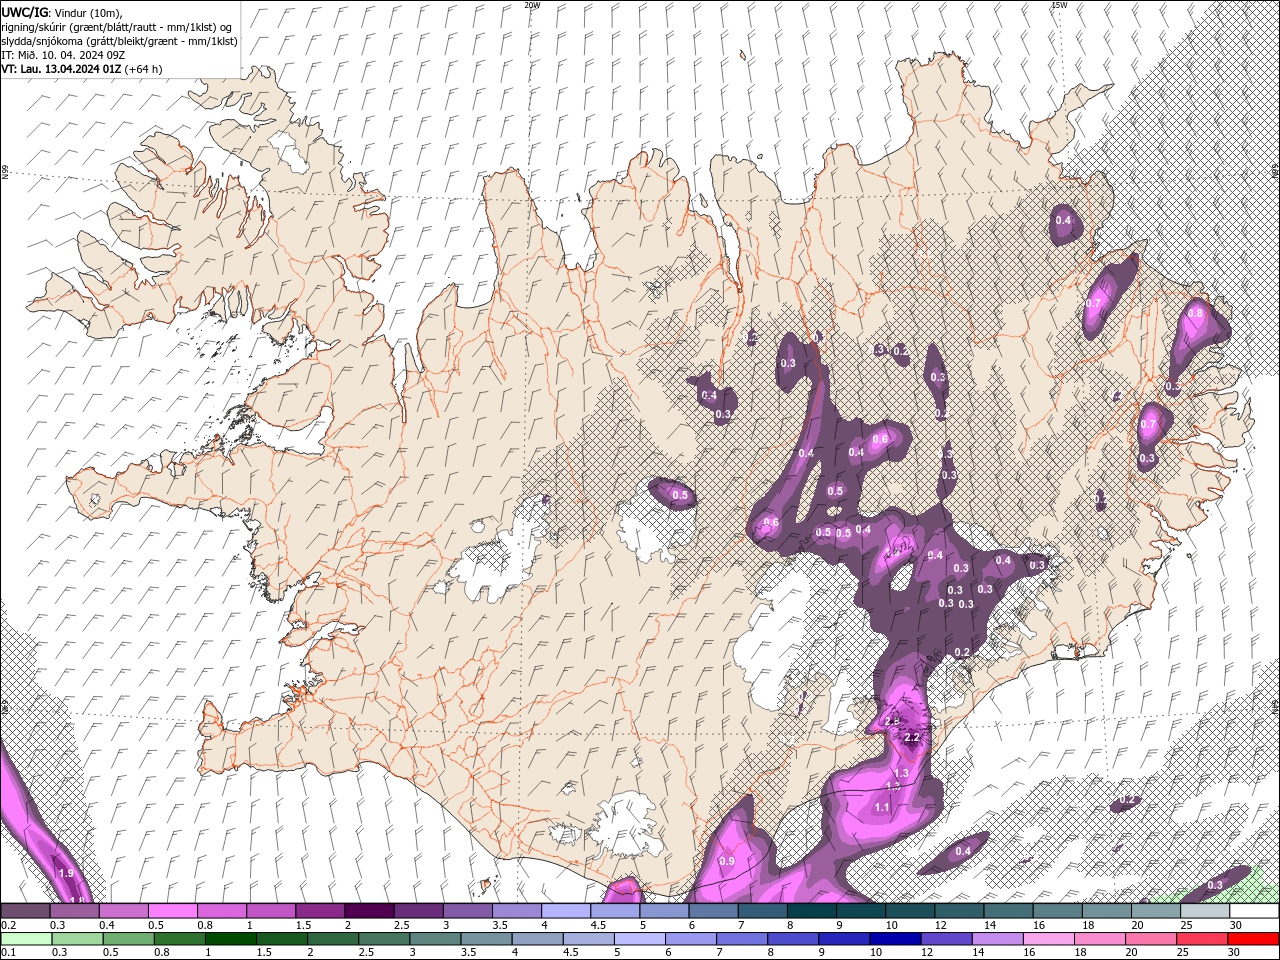Pick the dark teal top-row swatch between 8 and 9

click(x=812, y=910)
